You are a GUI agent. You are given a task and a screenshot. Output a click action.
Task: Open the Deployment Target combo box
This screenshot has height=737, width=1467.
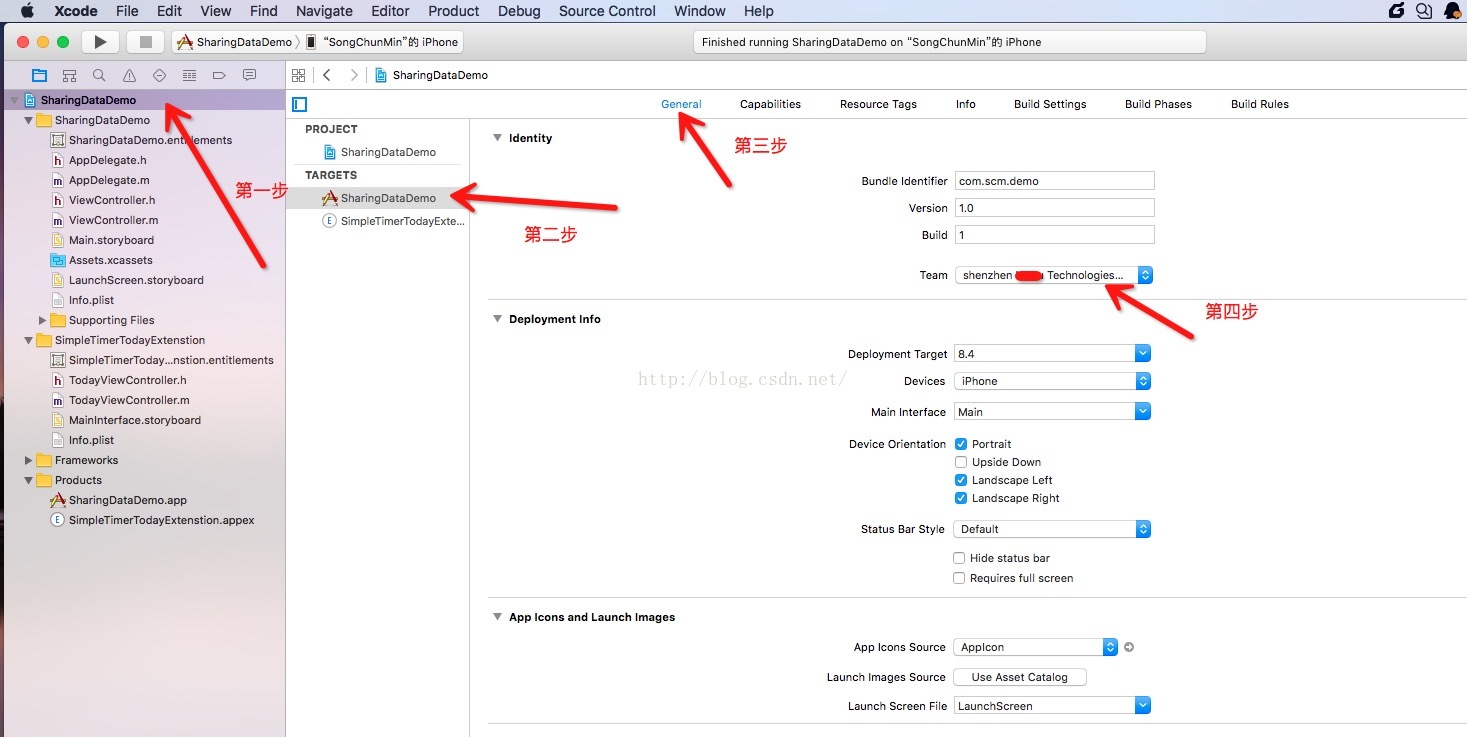coord(1052,354)
